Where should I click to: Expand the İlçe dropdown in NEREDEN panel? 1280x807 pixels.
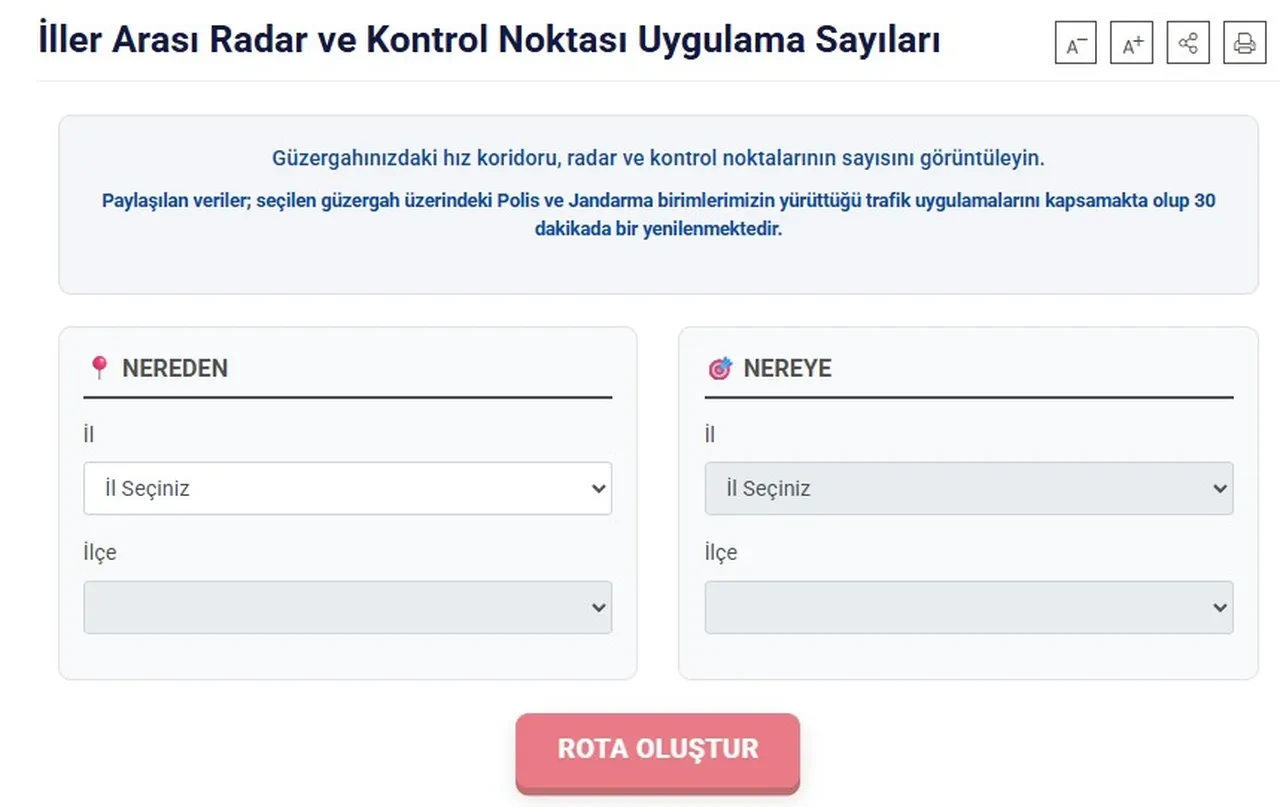(347, 607)
